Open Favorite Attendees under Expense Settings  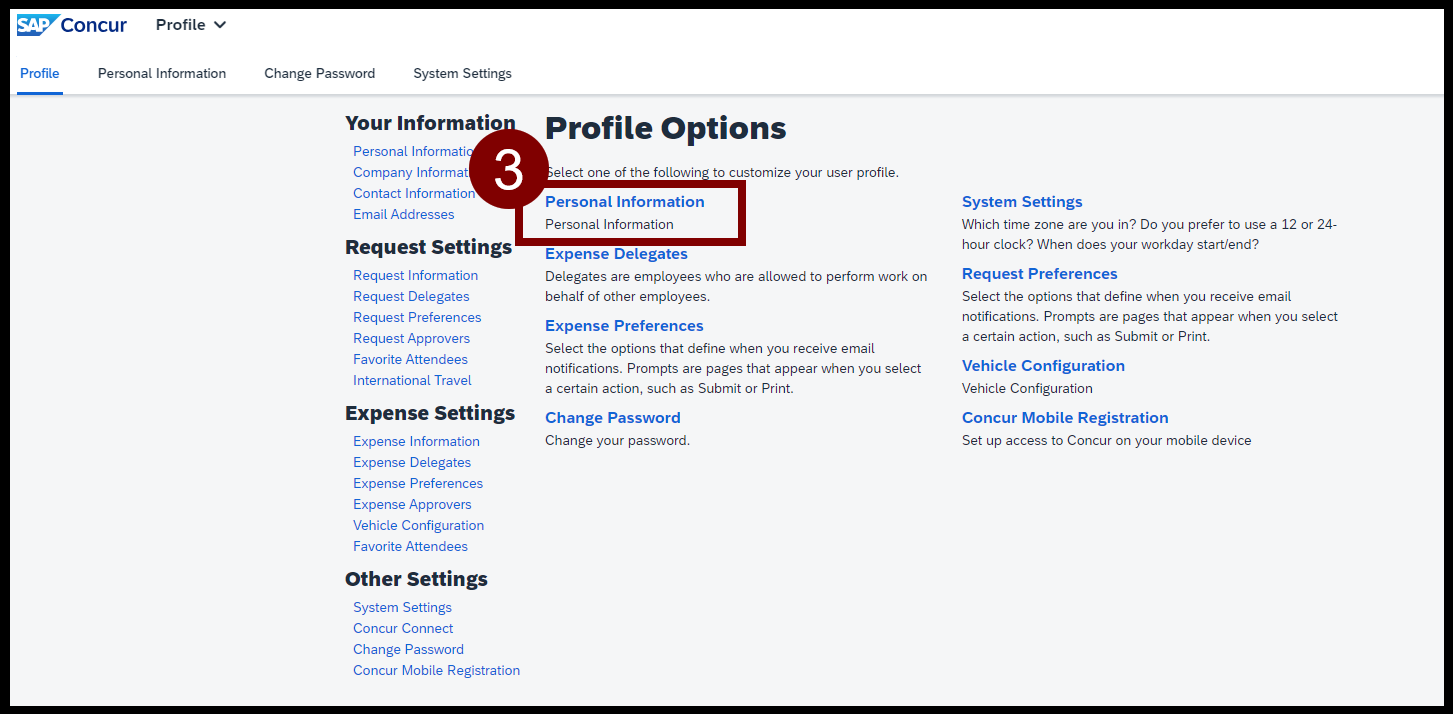pyautogui.click(x=410, y=546)
